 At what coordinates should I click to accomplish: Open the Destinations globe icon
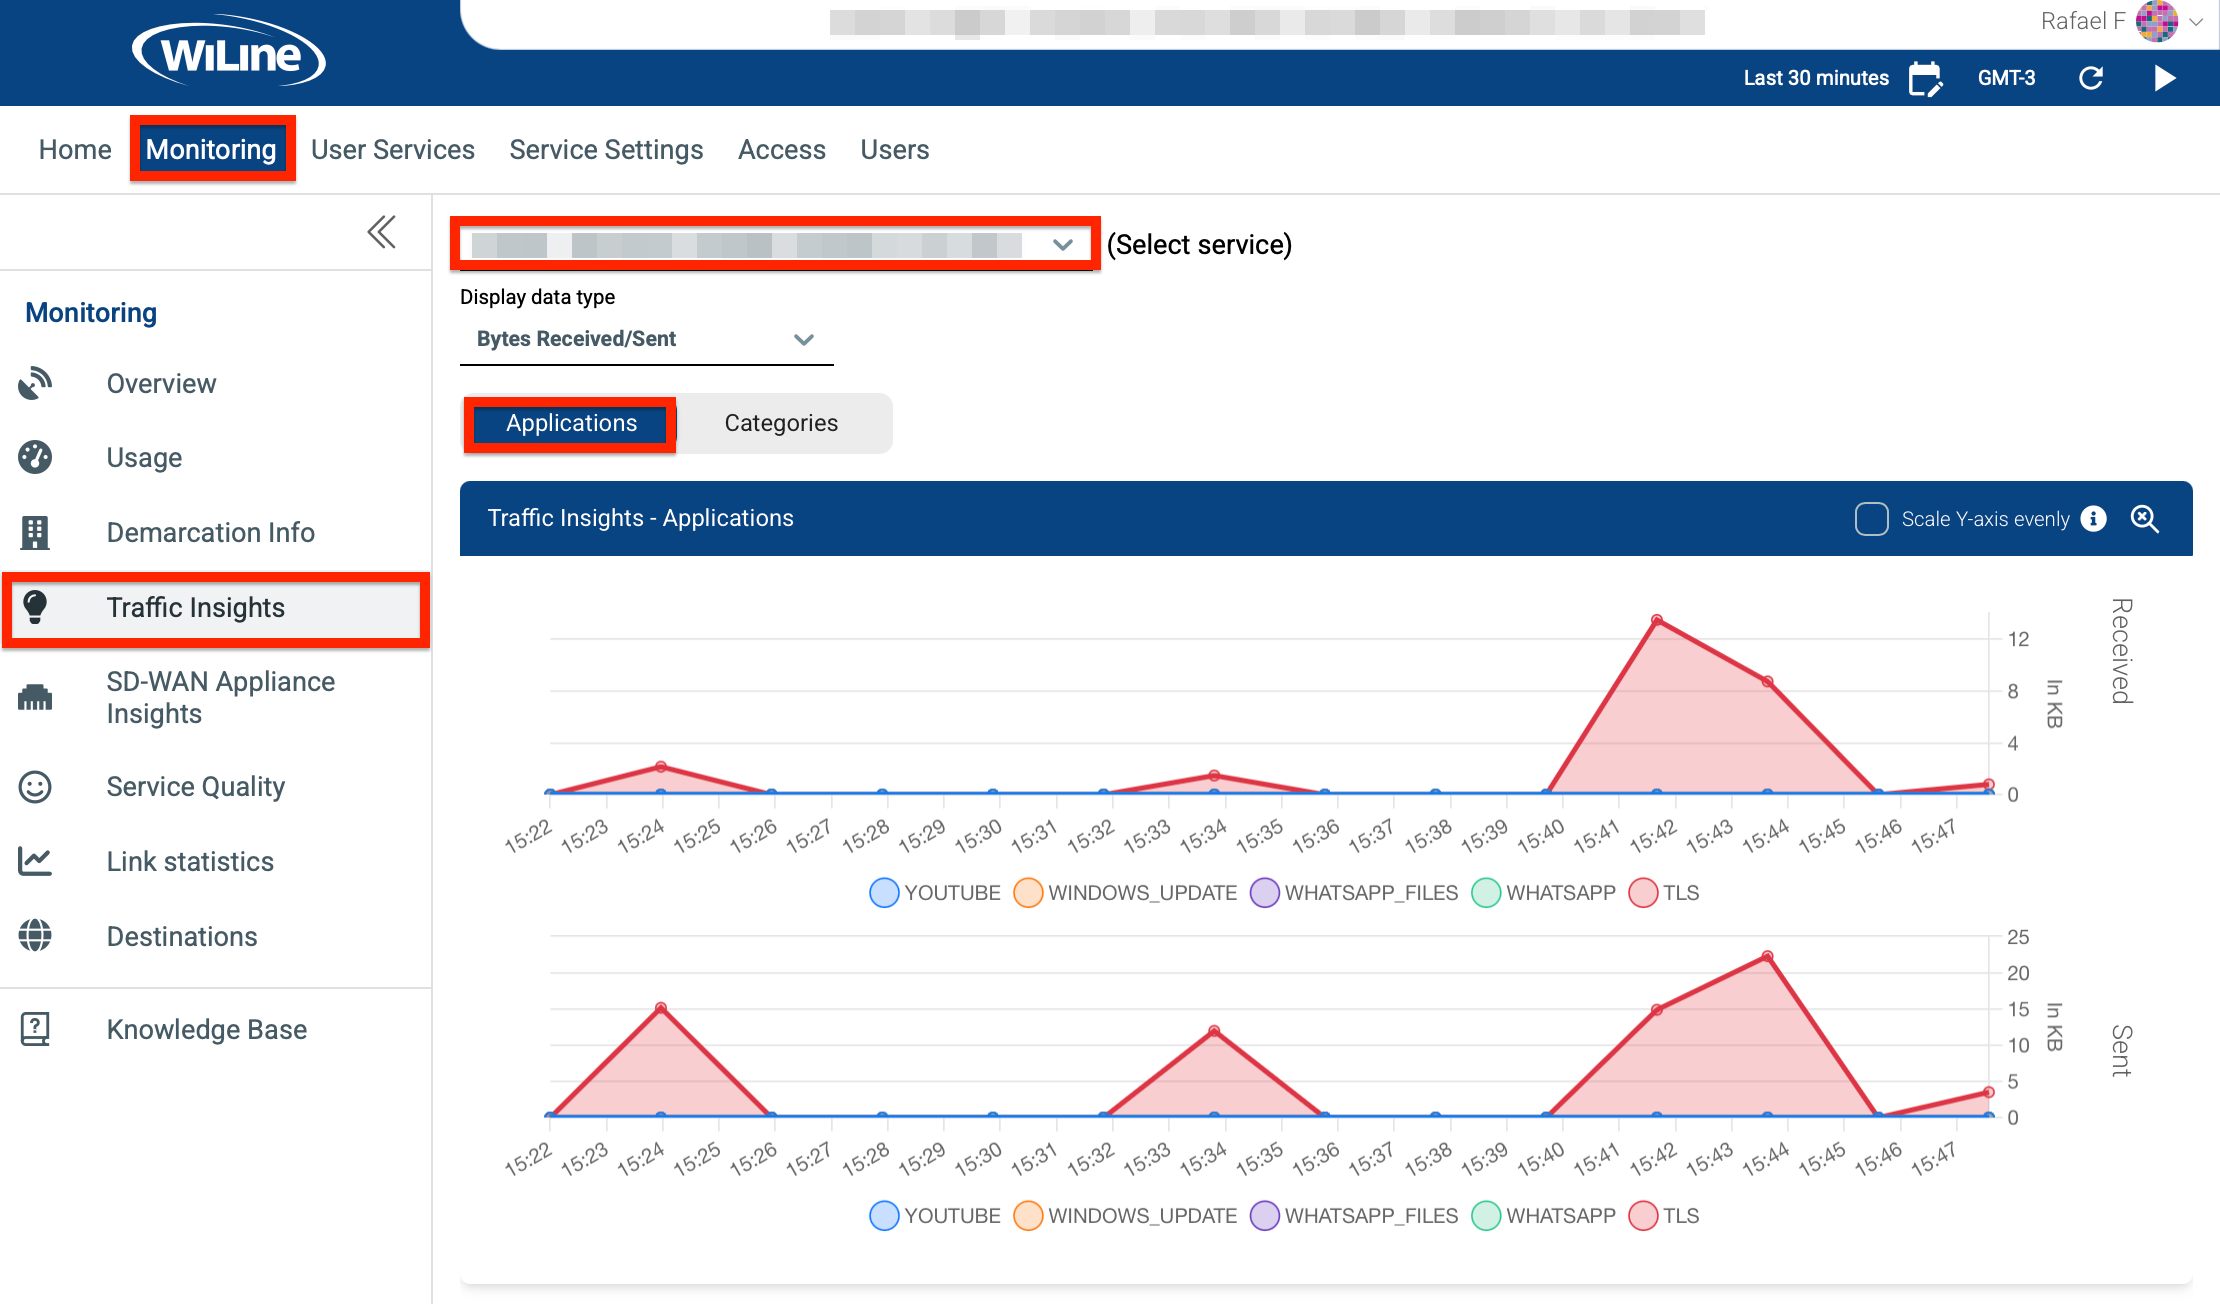coord(36,936)
